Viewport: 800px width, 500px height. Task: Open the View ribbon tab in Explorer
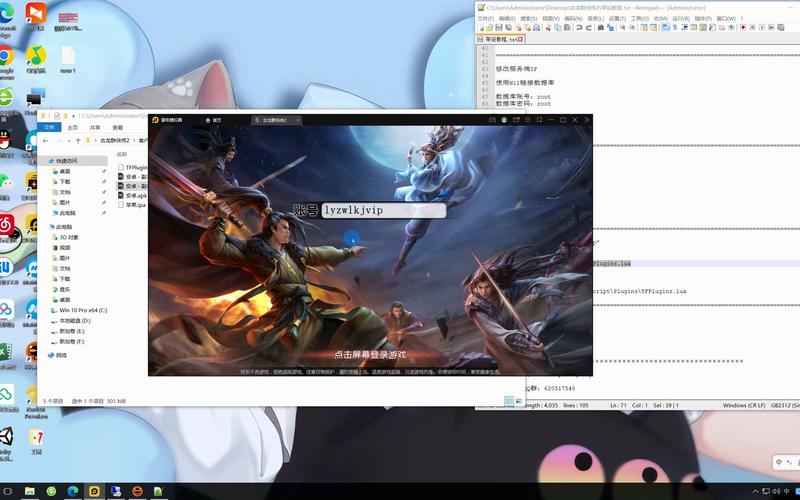point(117,128)
